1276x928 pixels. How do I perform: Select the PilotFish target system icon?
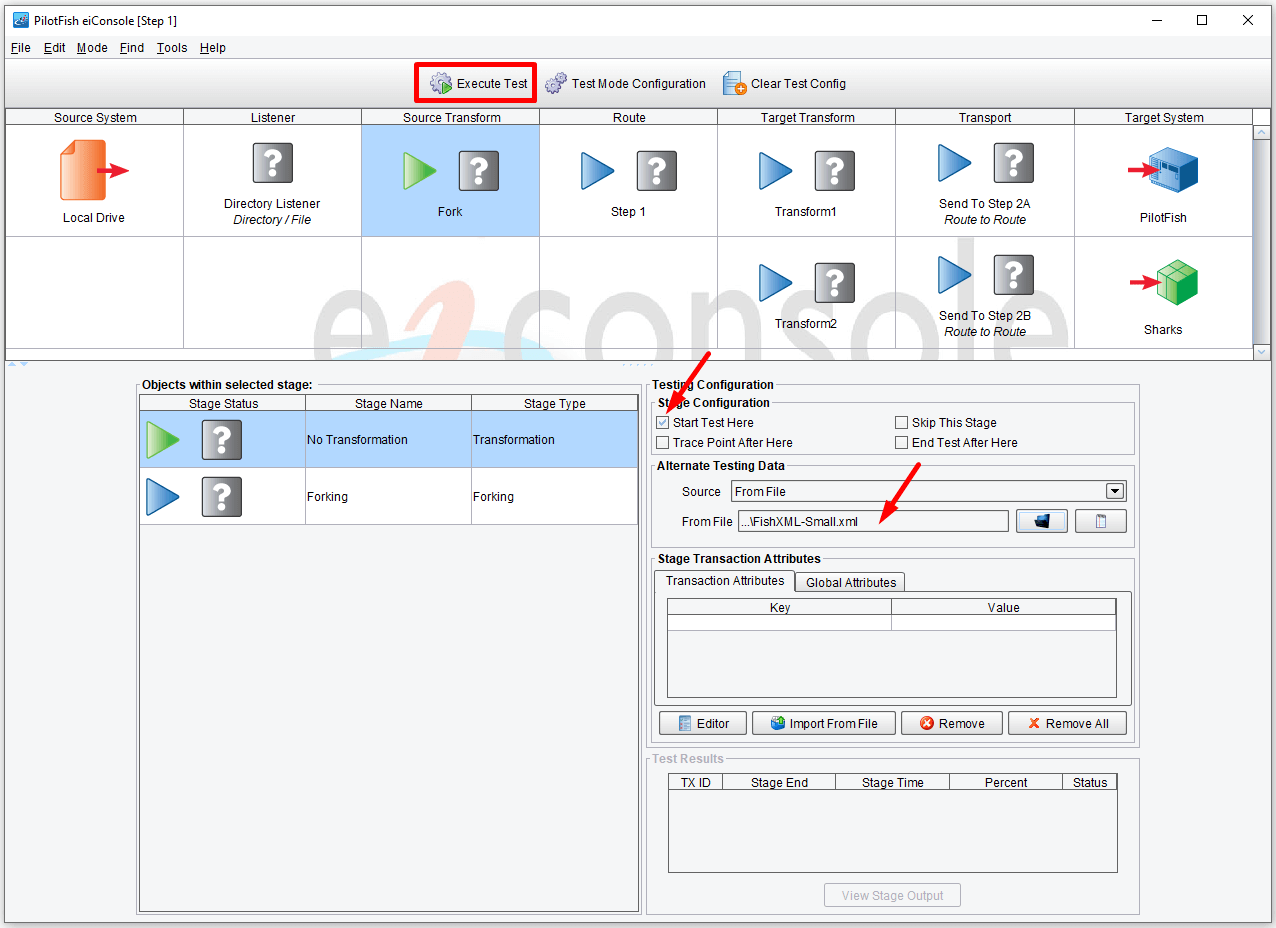click(x=1163, y=171)
